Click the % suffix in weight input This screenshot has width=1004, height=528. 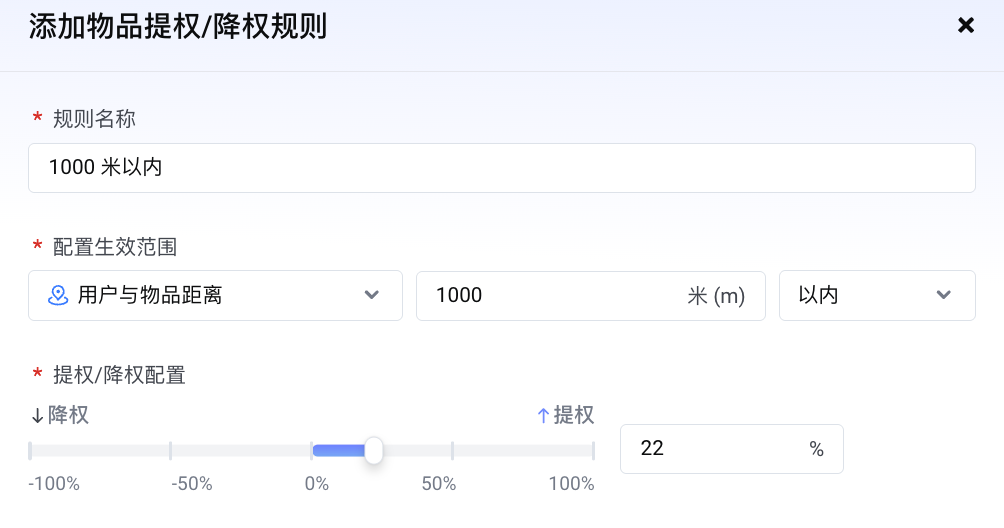pyautogui.click(x=817, y=449)
